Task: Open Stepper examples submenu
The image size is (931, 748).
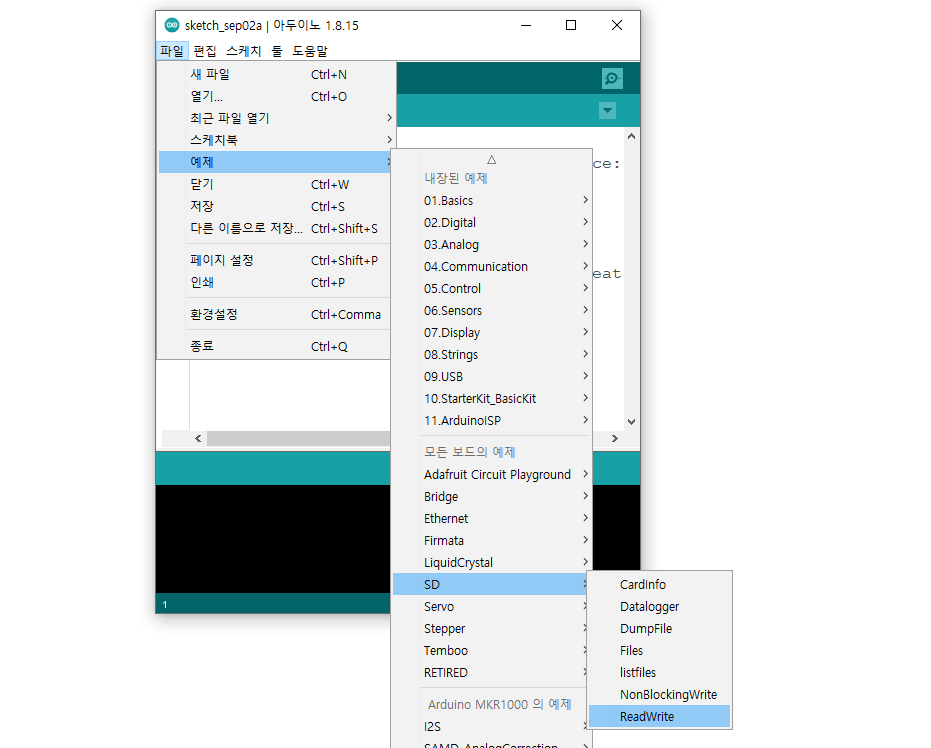Action: click(x=492, y=628)
